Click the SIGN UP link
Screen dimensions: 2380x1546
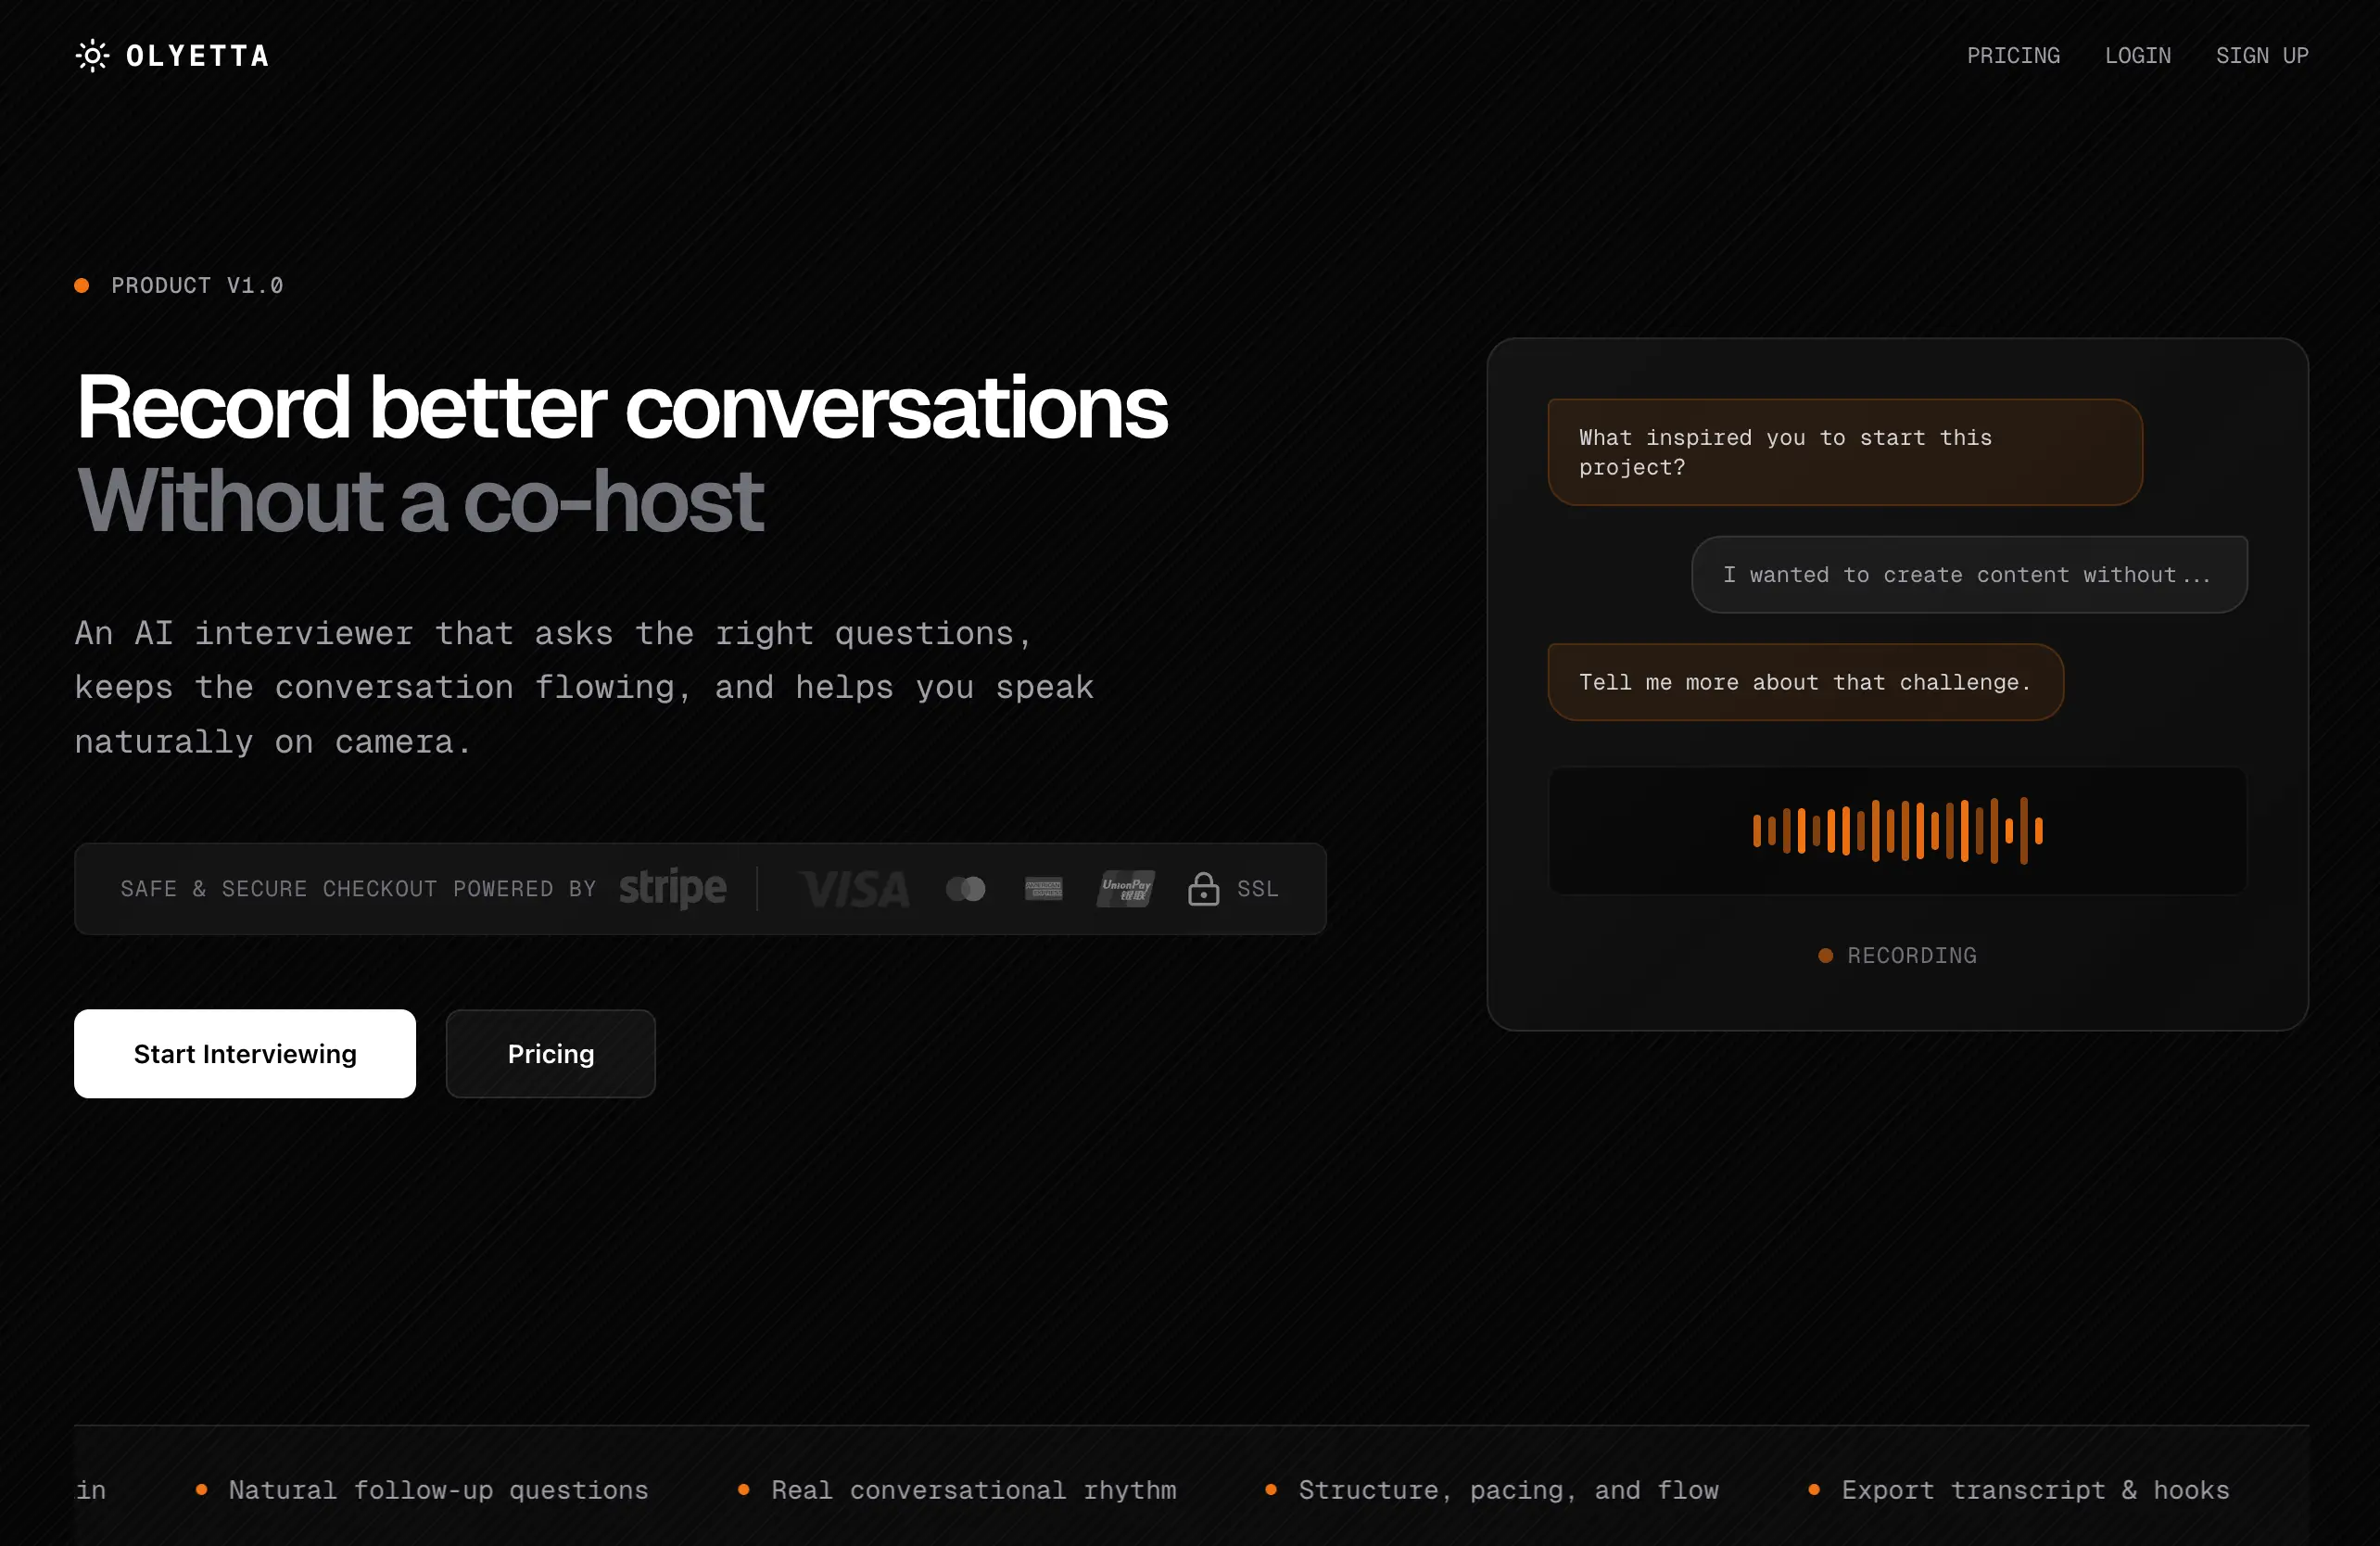(x=2262, y=56)
